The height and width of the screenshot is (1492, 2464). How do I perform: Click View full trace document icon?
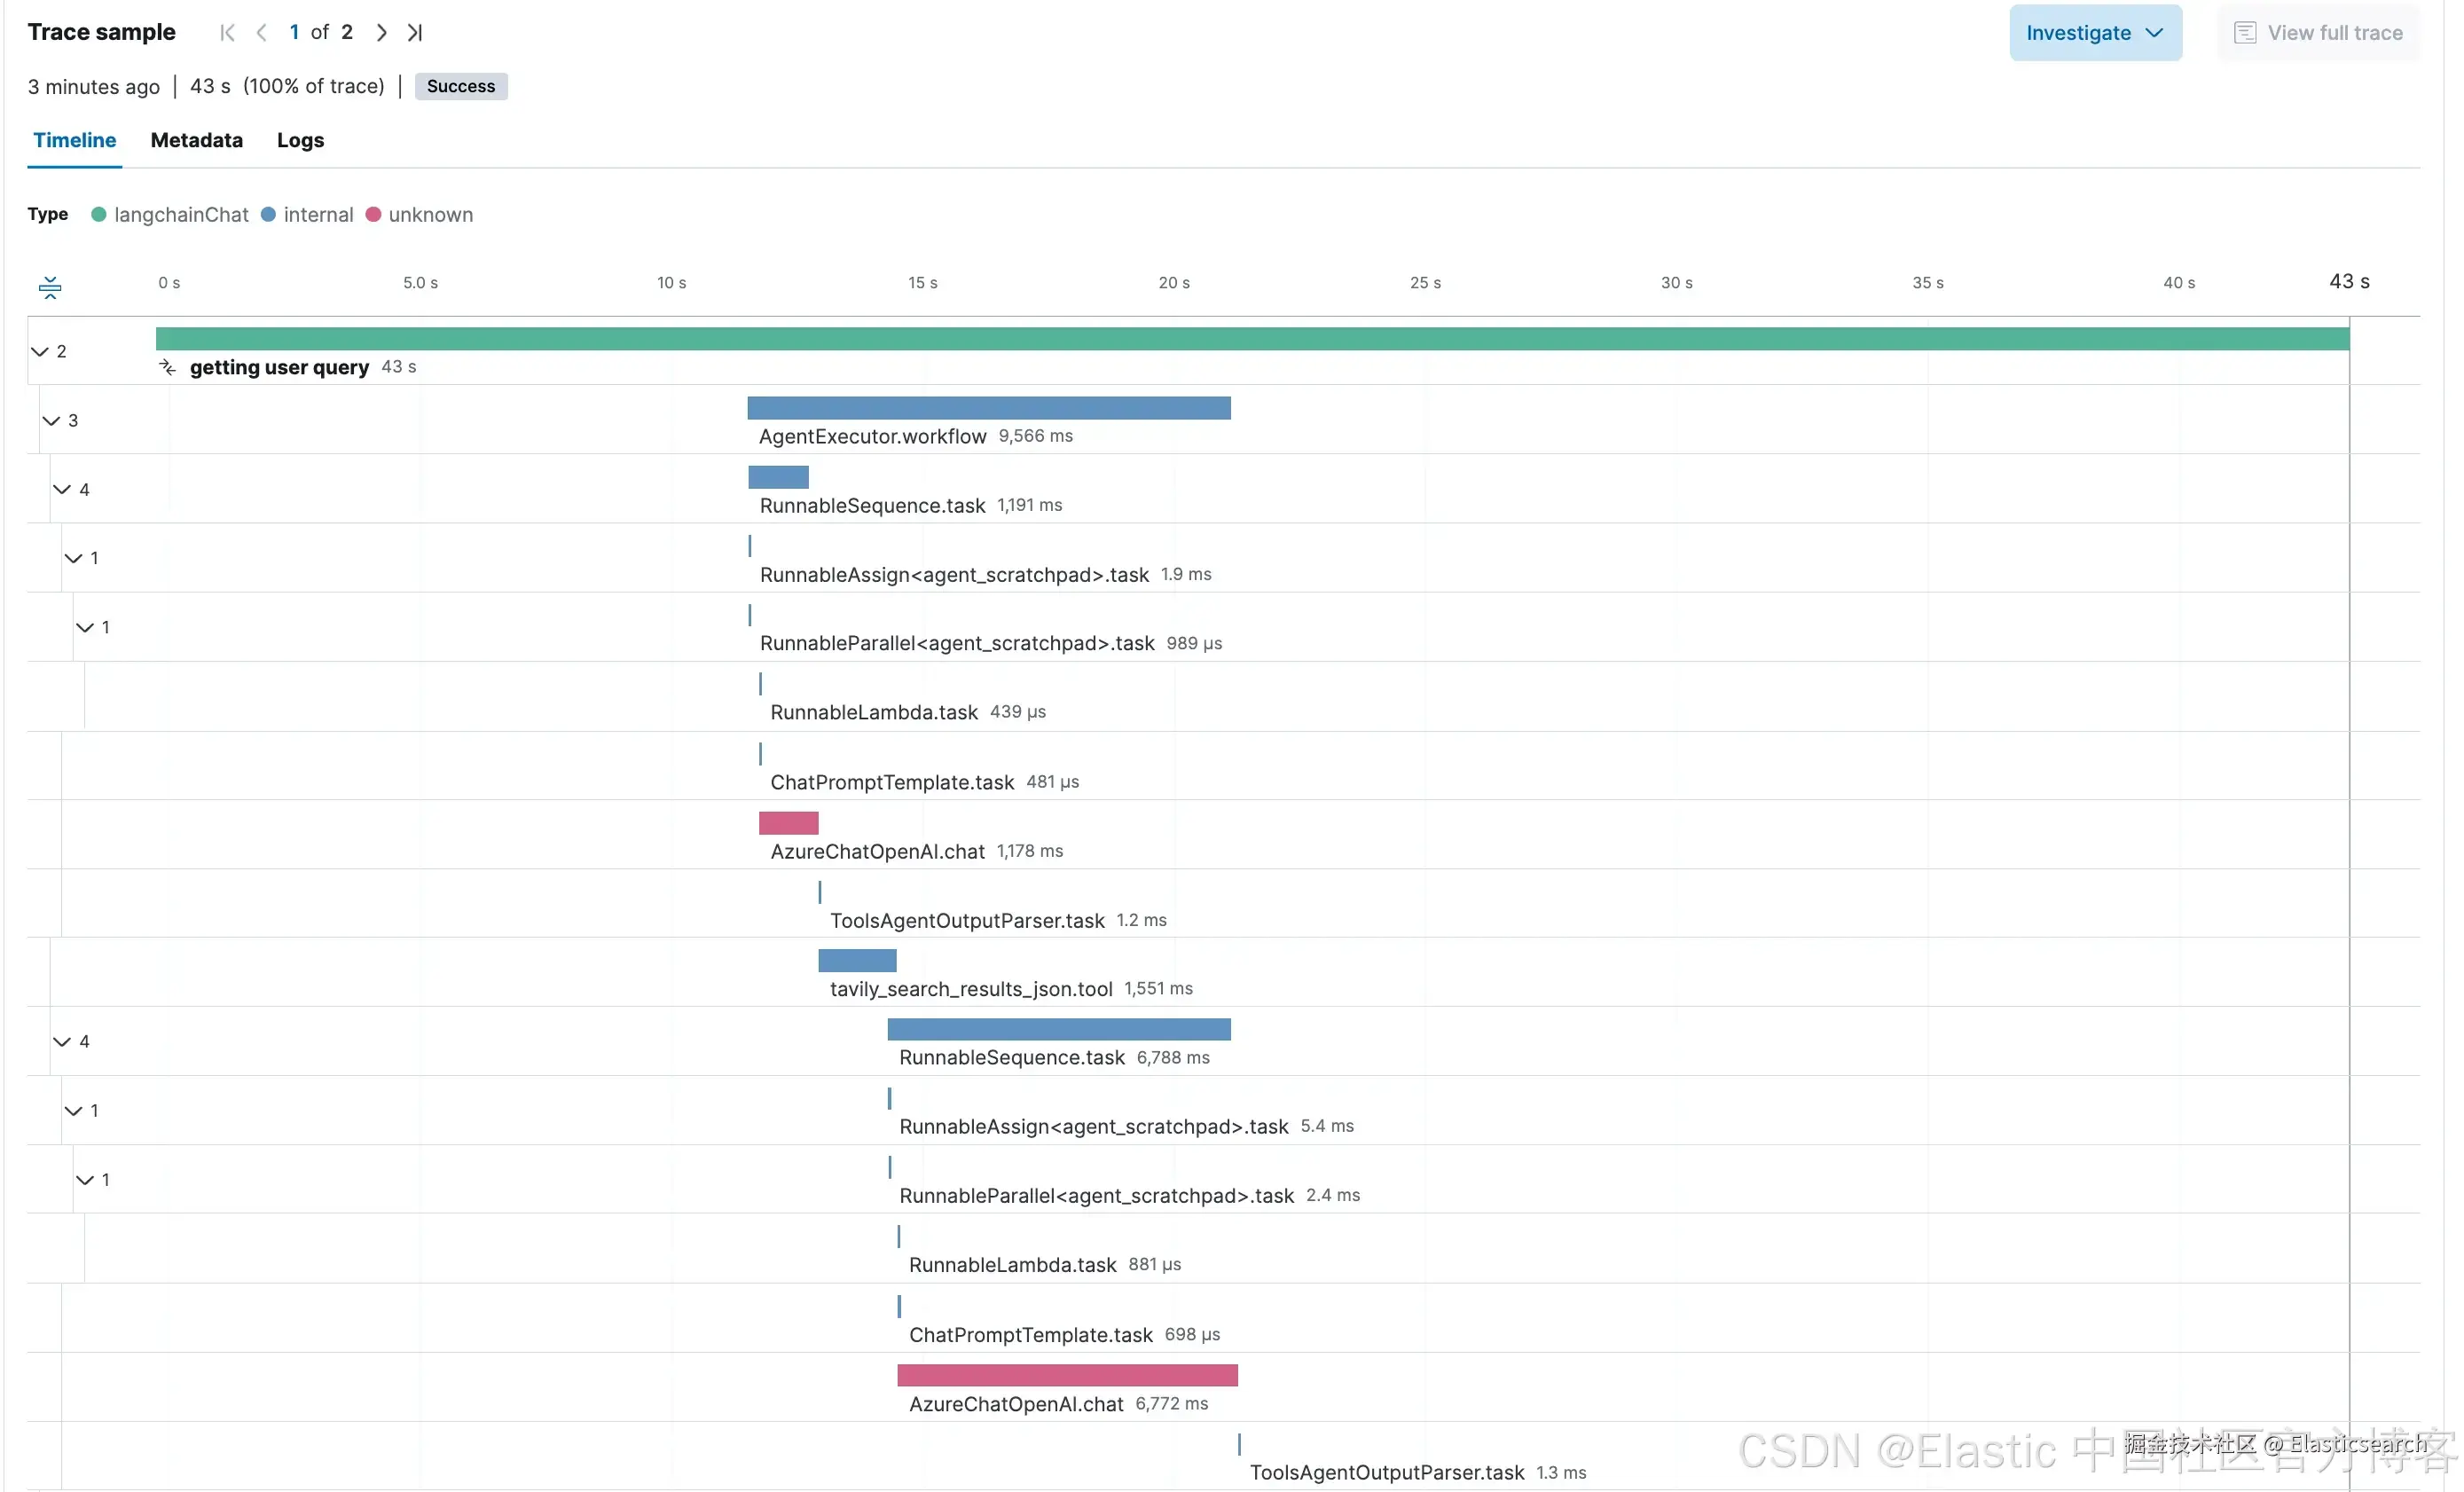(x=2245, y=33)
